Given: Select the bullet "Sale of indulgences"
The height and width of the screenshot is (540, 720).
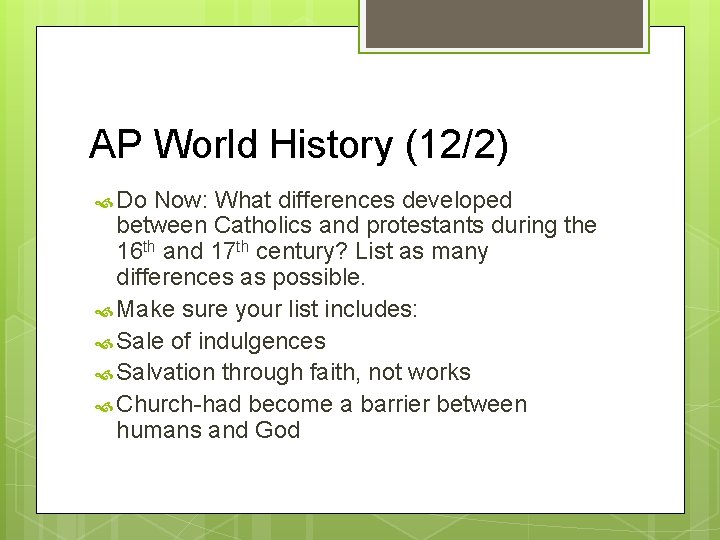Looking at the screenshot, I should [221, 342].
